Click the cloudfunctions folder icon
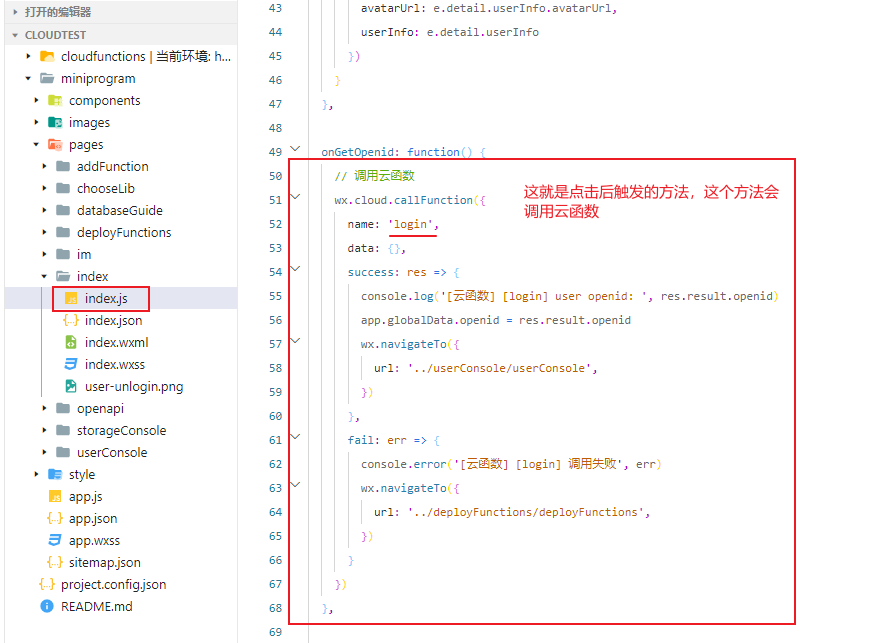Screen dimensions: 872x643 pyautogui.click(x=47, y=56)
